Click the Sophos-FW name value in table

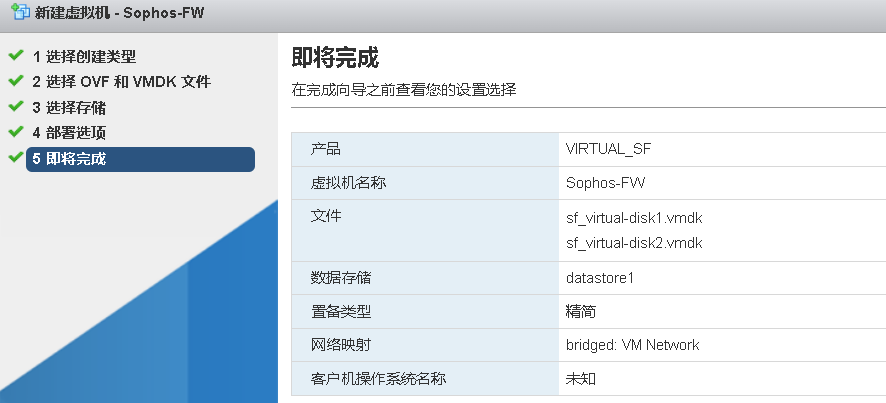pyautogui.click(x=605, y=183)
